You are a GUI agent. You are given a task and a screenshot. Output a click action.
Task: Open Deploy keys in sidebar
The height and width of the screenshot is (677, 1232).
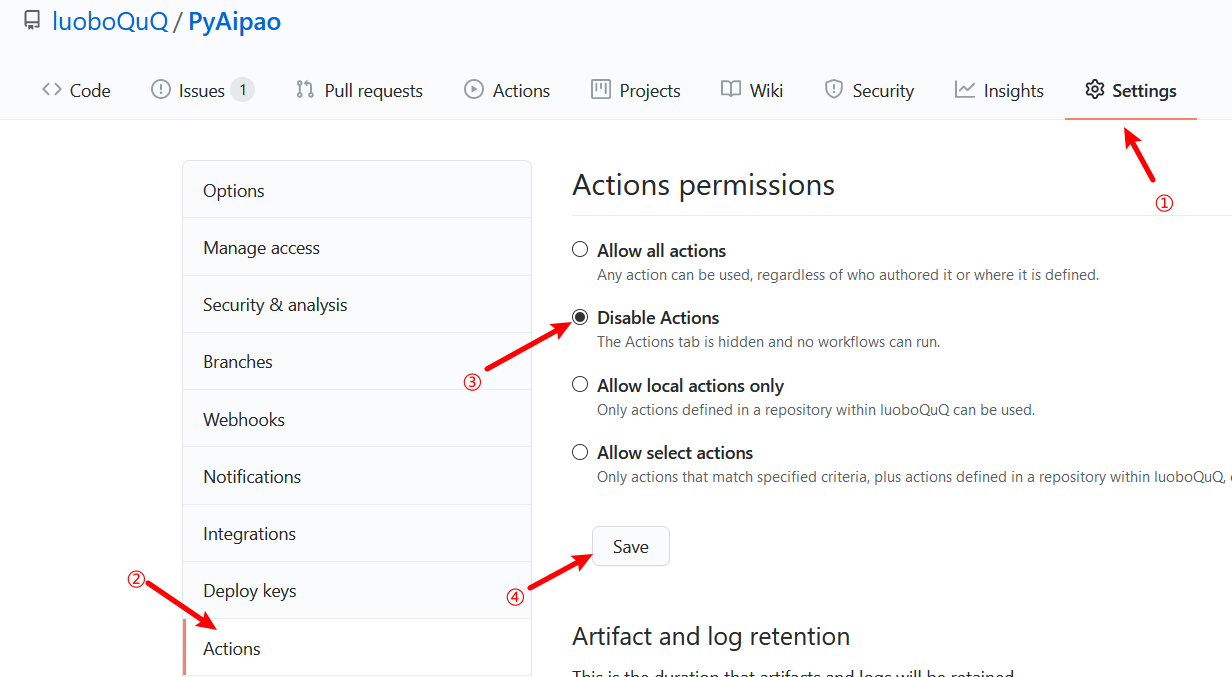click(357, 590)
